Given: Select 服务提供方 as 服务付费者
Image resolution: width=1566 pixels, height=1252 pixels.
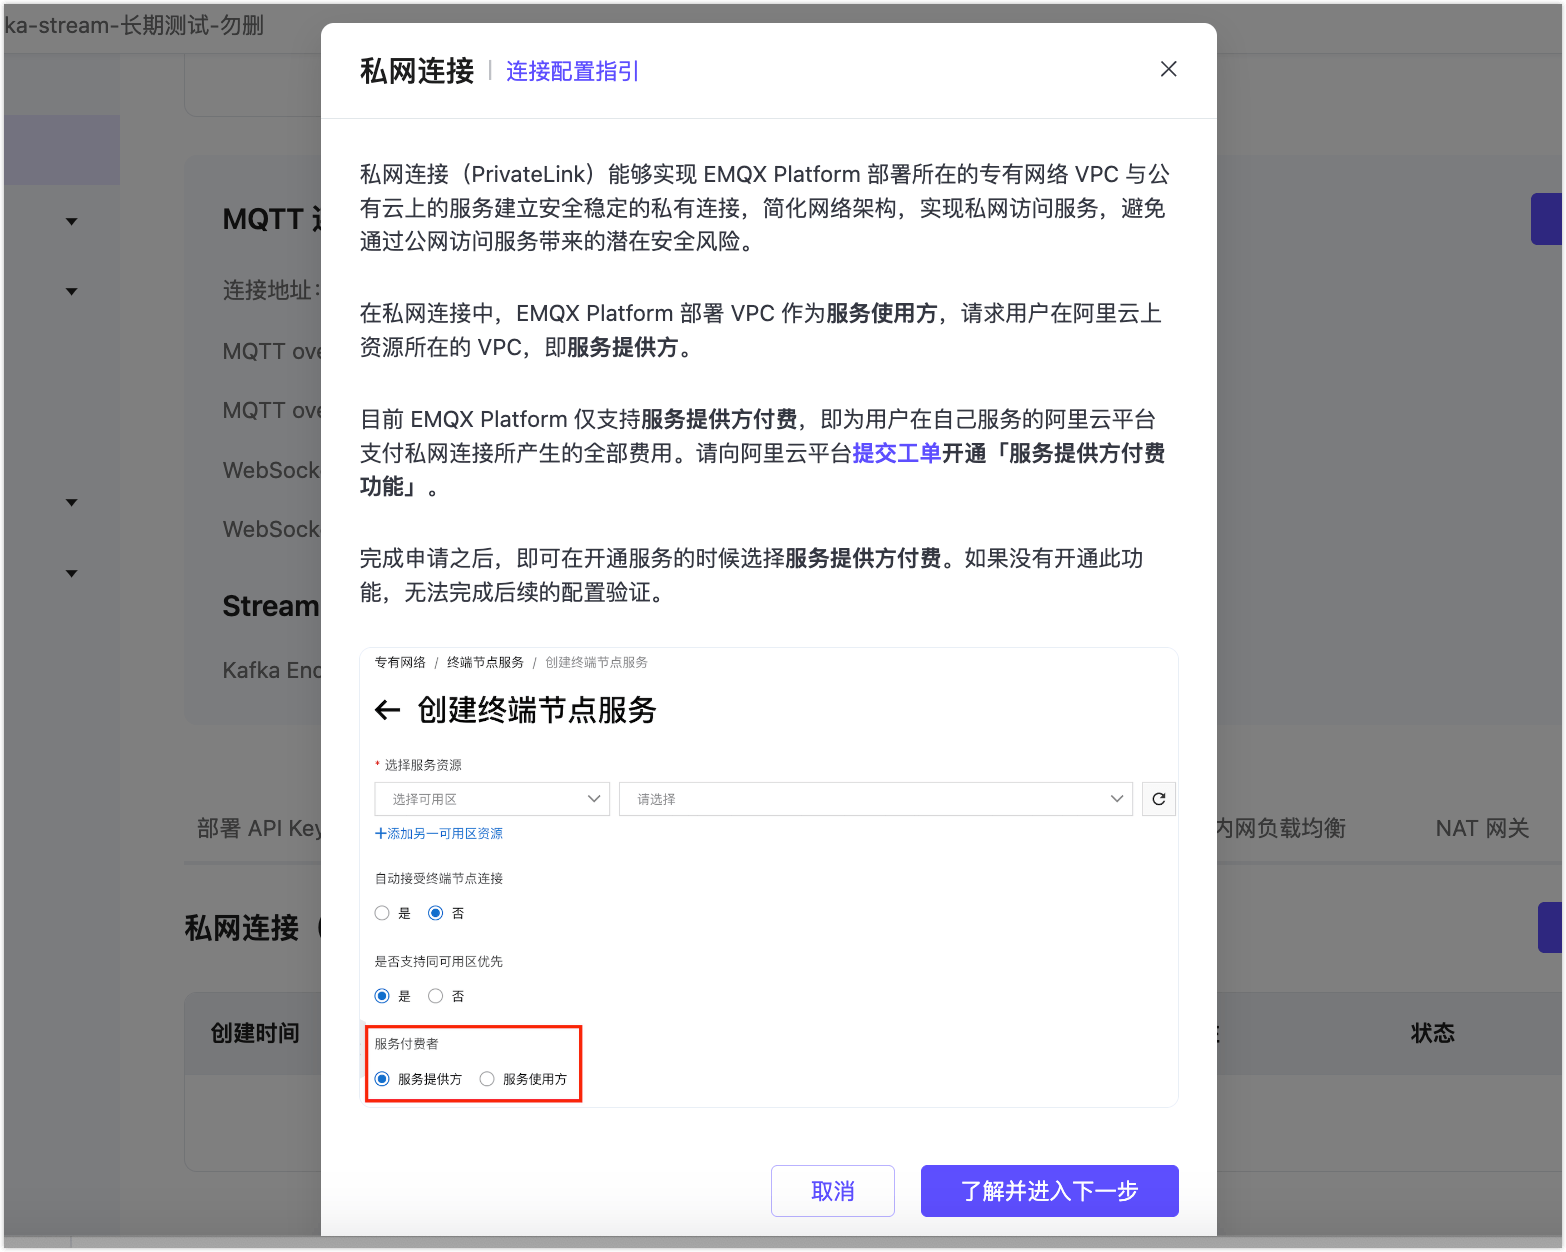Looking at the screenshot, I should pyautogui.click(x=381, y=1079).
